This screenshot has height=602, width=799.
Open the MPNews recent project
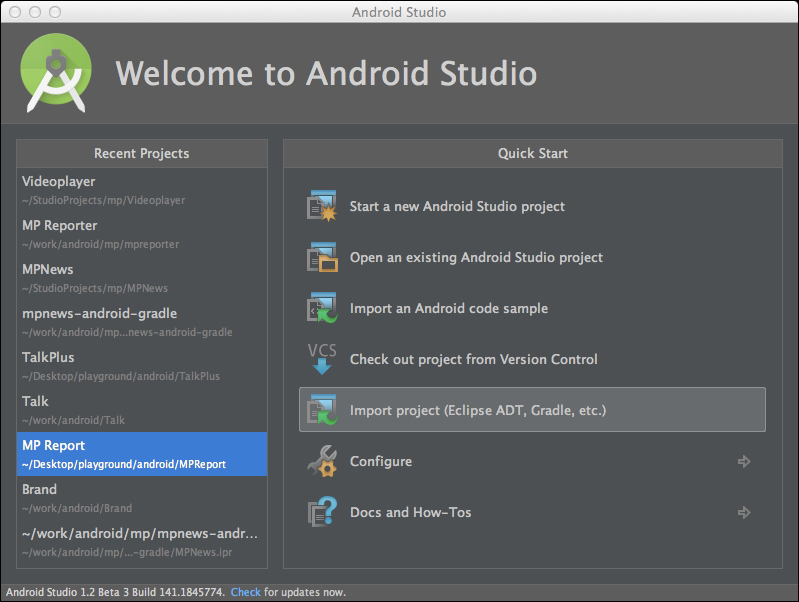point(142,278)
